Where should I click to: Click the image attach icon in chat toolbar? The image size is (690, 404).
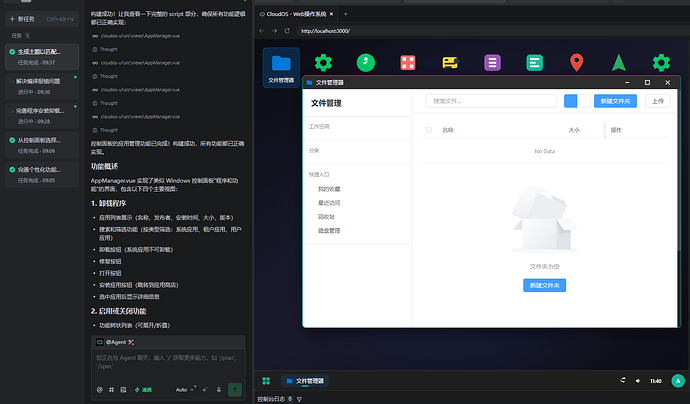click(123, 389)
